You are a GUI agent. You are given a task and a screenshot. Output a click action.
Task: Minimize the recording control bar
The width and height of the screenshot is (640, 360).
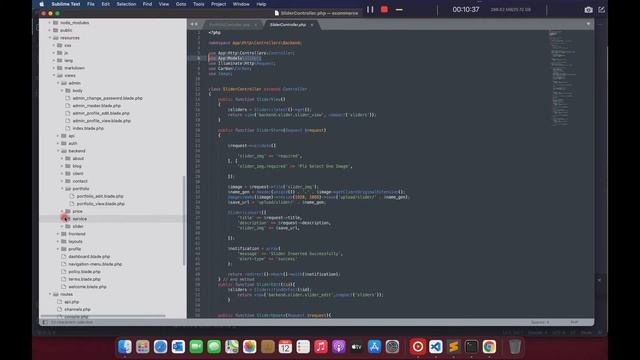coord(399,9)
